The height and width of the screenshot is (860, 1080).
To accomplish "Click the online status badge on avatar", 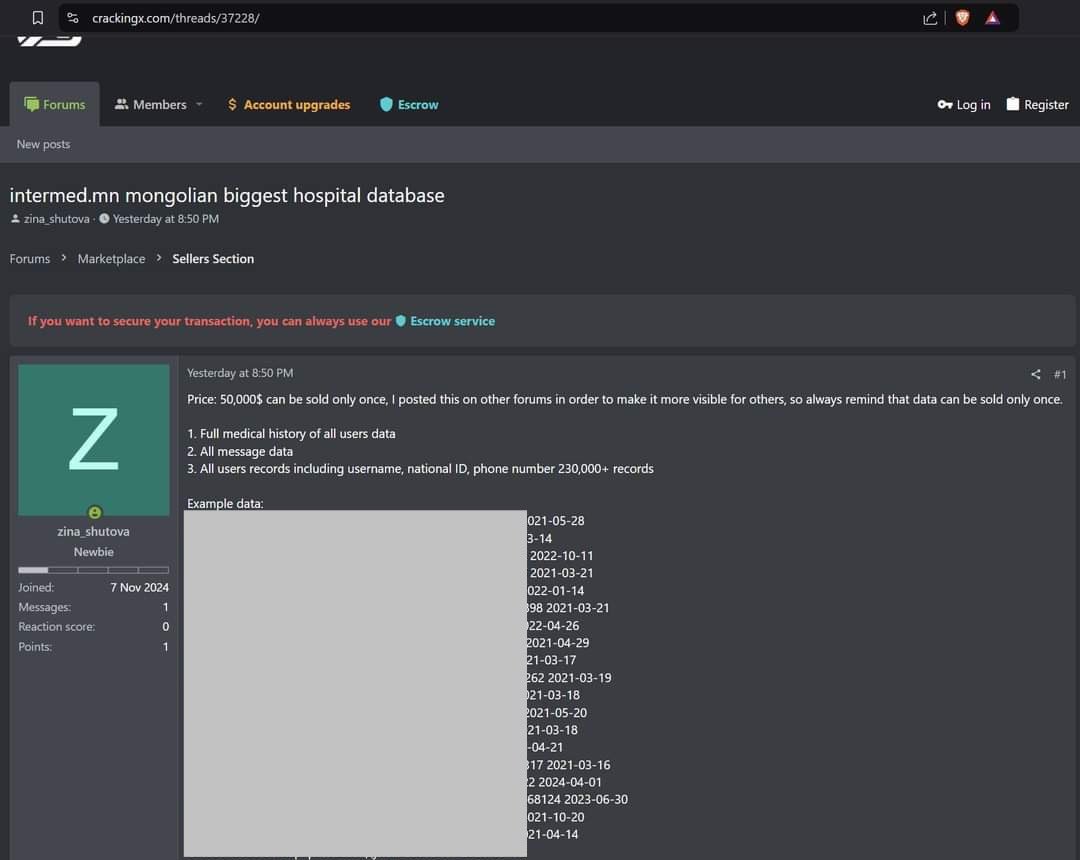I will [95, 512].
